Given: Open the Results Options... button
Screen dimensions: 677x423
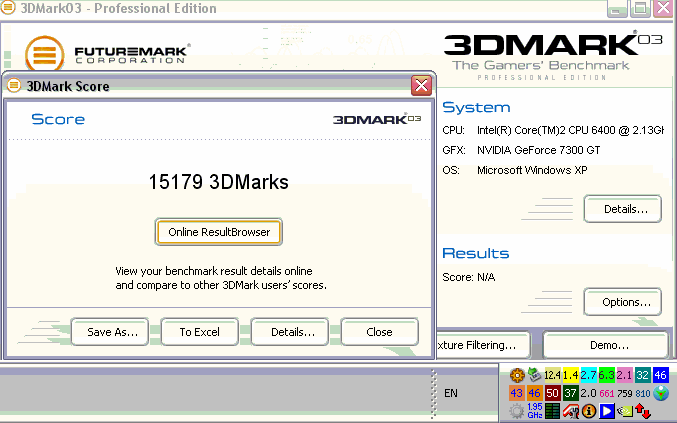Looking at the screenshot, I should tap(622, 302).
